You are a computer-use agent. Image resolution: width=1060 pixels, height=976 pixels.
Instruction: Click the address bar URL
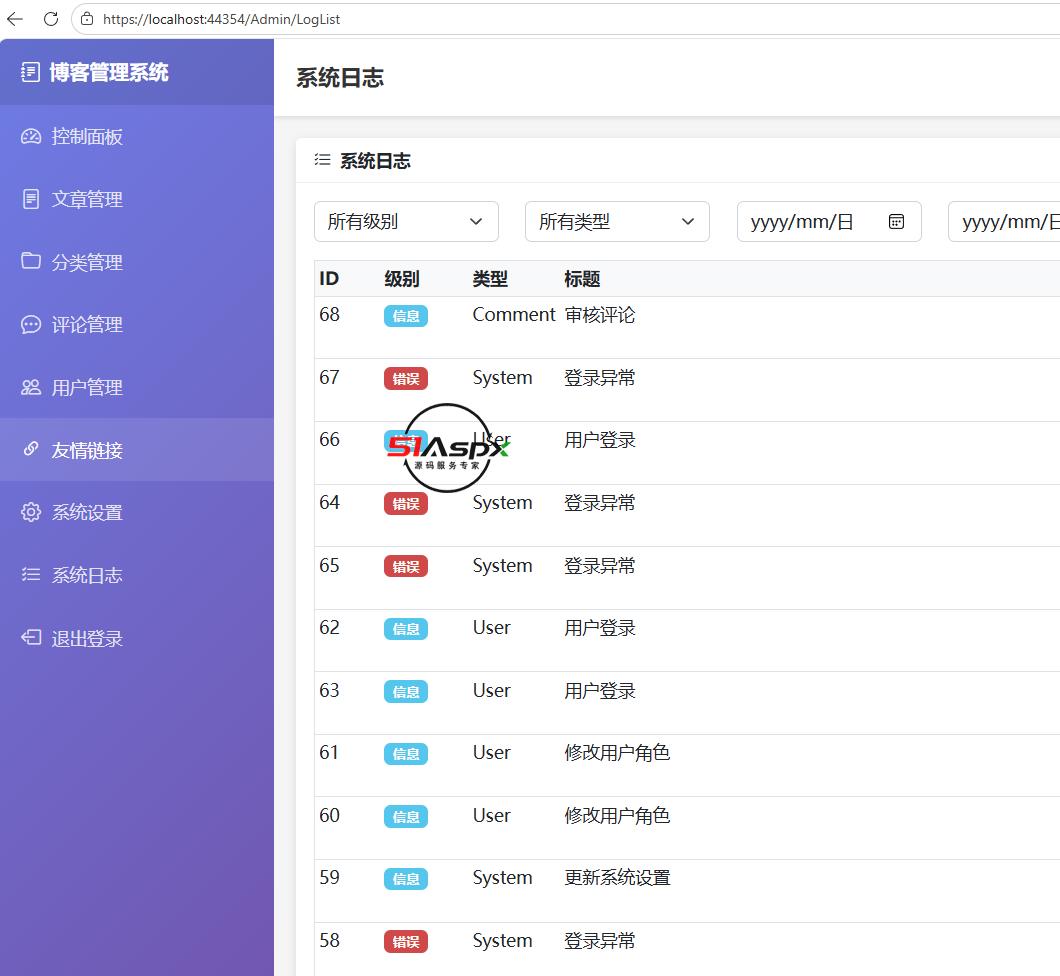pos(221,19)
